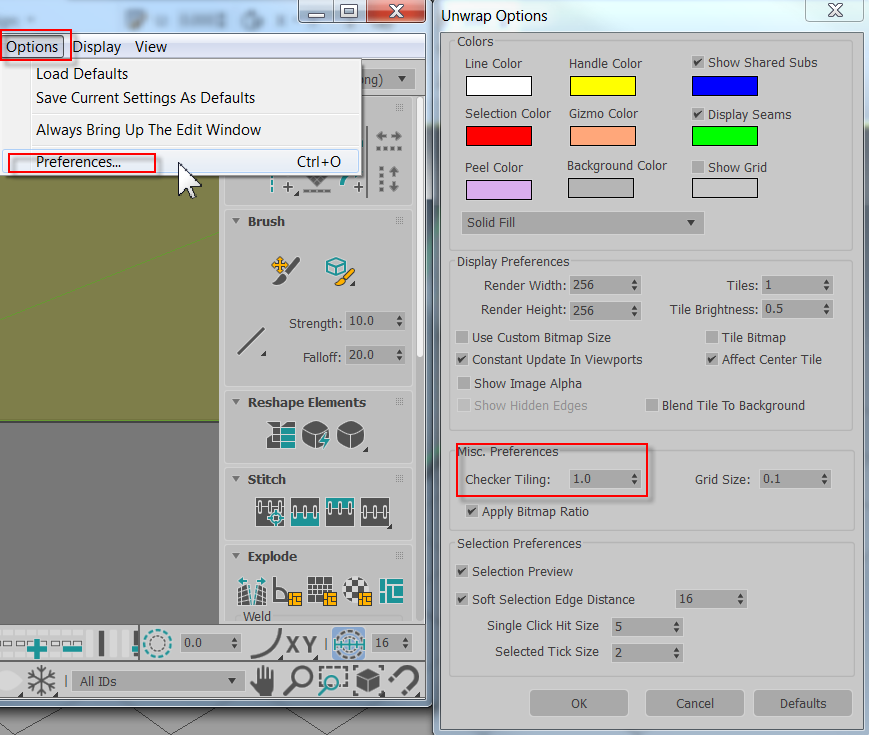This screenshot has width=869, height=735.
Task: Confirm settings with the OK button
Action: (x=578, y=703)
